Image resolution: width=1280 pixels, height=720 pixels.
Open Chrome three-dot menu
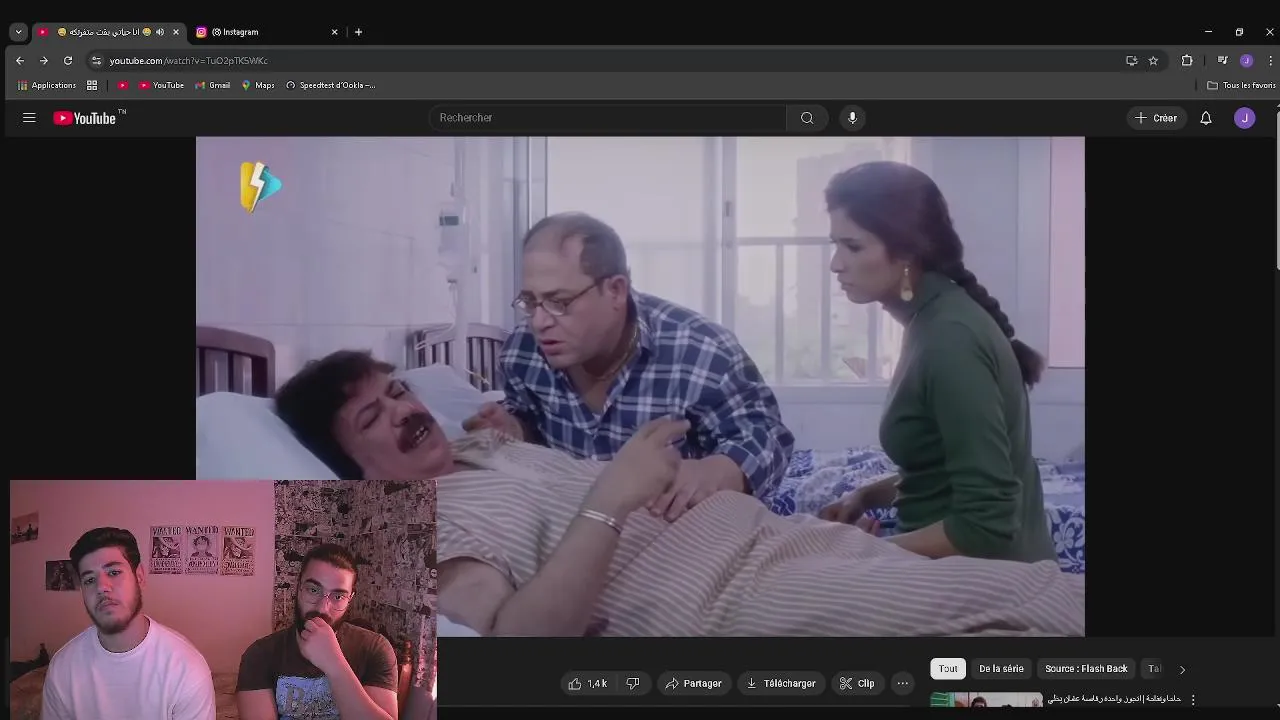[1270, 61]
